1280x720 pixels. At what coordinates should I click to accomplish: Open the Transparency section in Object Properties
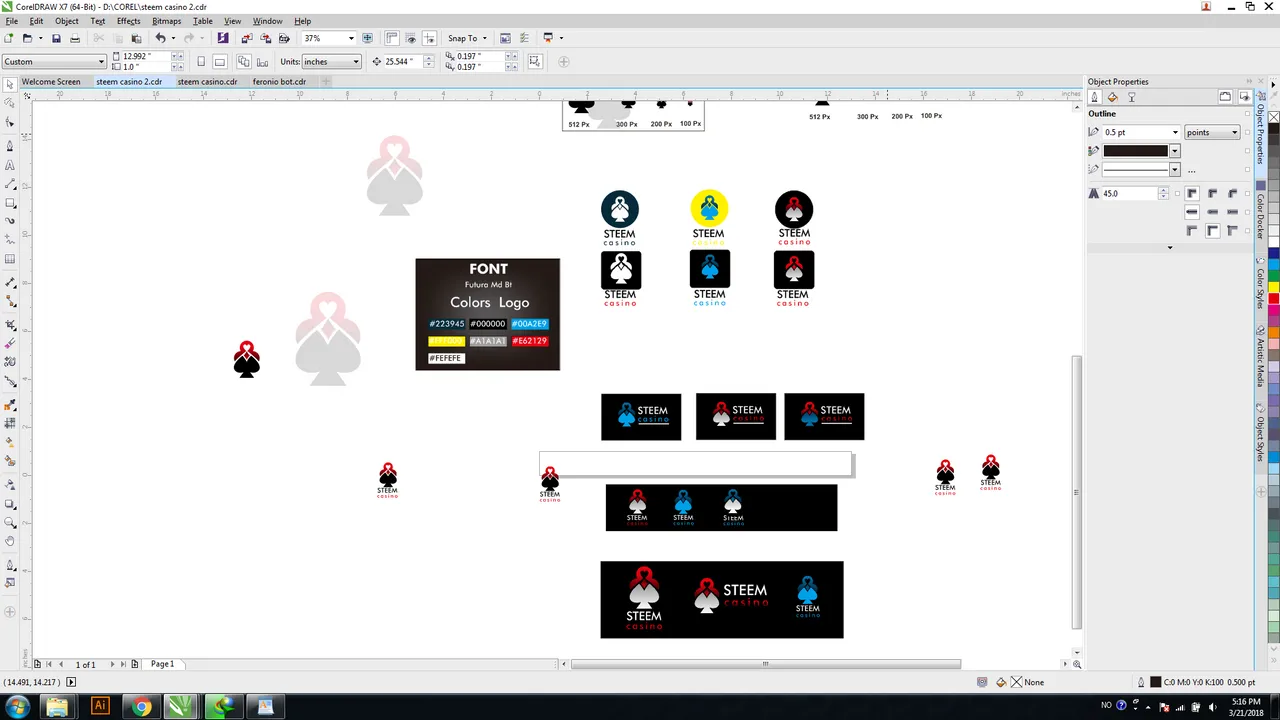[x=1131, y=97]
